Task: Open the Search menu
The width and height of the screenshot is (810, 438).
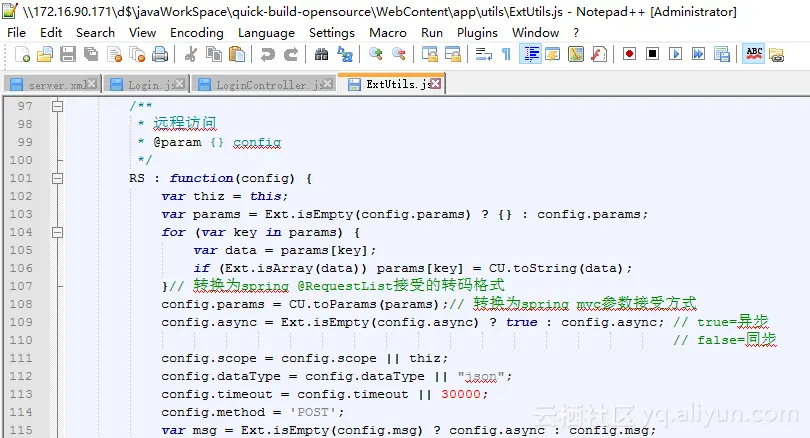Action: (95, 33)
